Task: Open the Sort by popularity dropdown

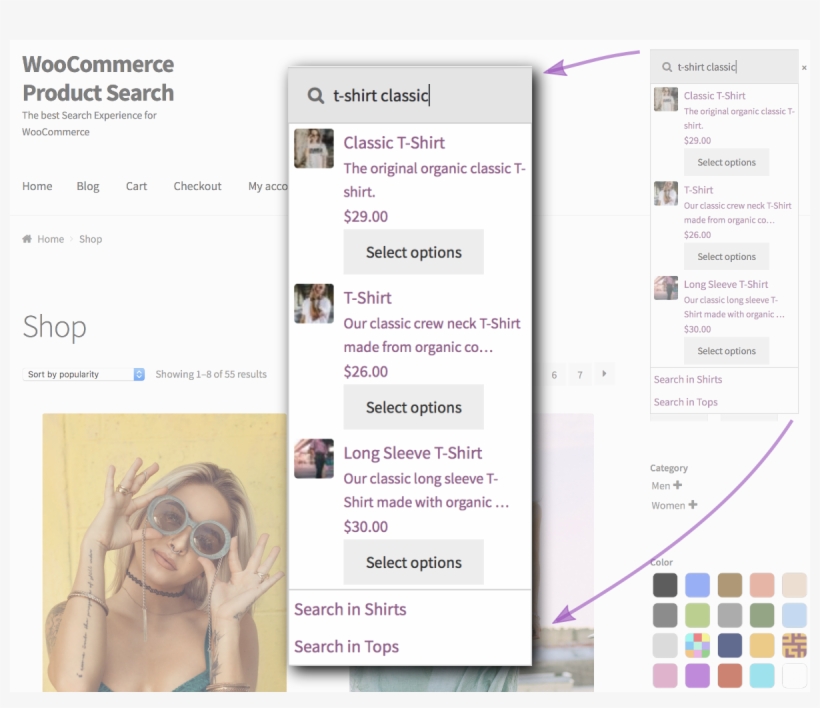Action: click(x=84, y=374)
